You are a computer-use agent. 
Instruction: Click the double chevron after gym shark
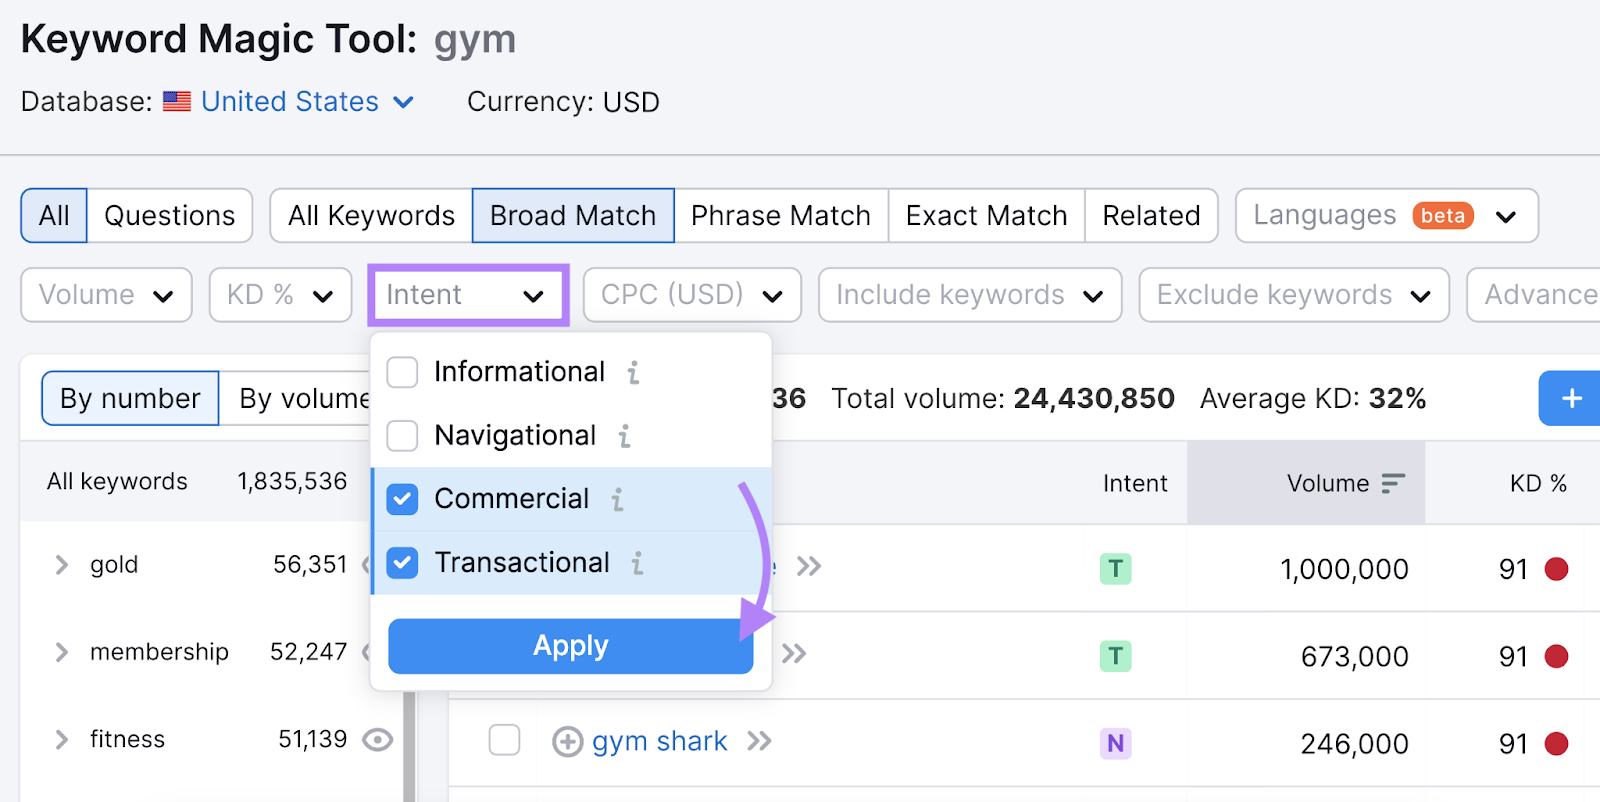pos(759,741)
